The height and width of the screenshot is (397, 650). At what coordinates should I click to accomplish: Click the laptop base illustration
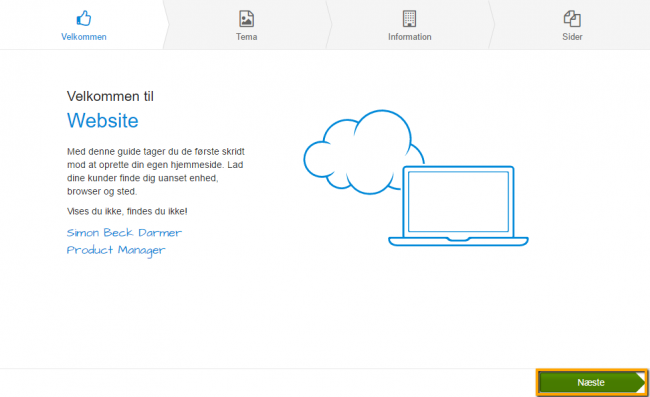click(x=458, y=241)
